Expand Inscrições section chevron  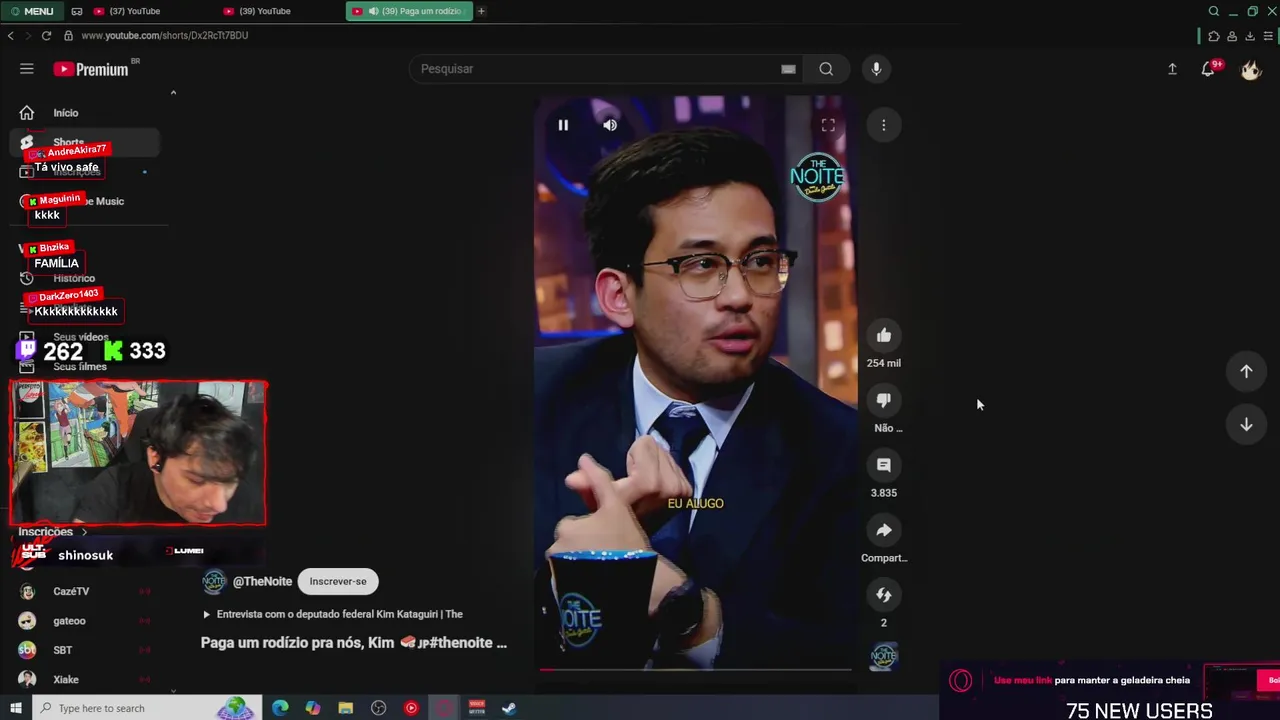84,532
